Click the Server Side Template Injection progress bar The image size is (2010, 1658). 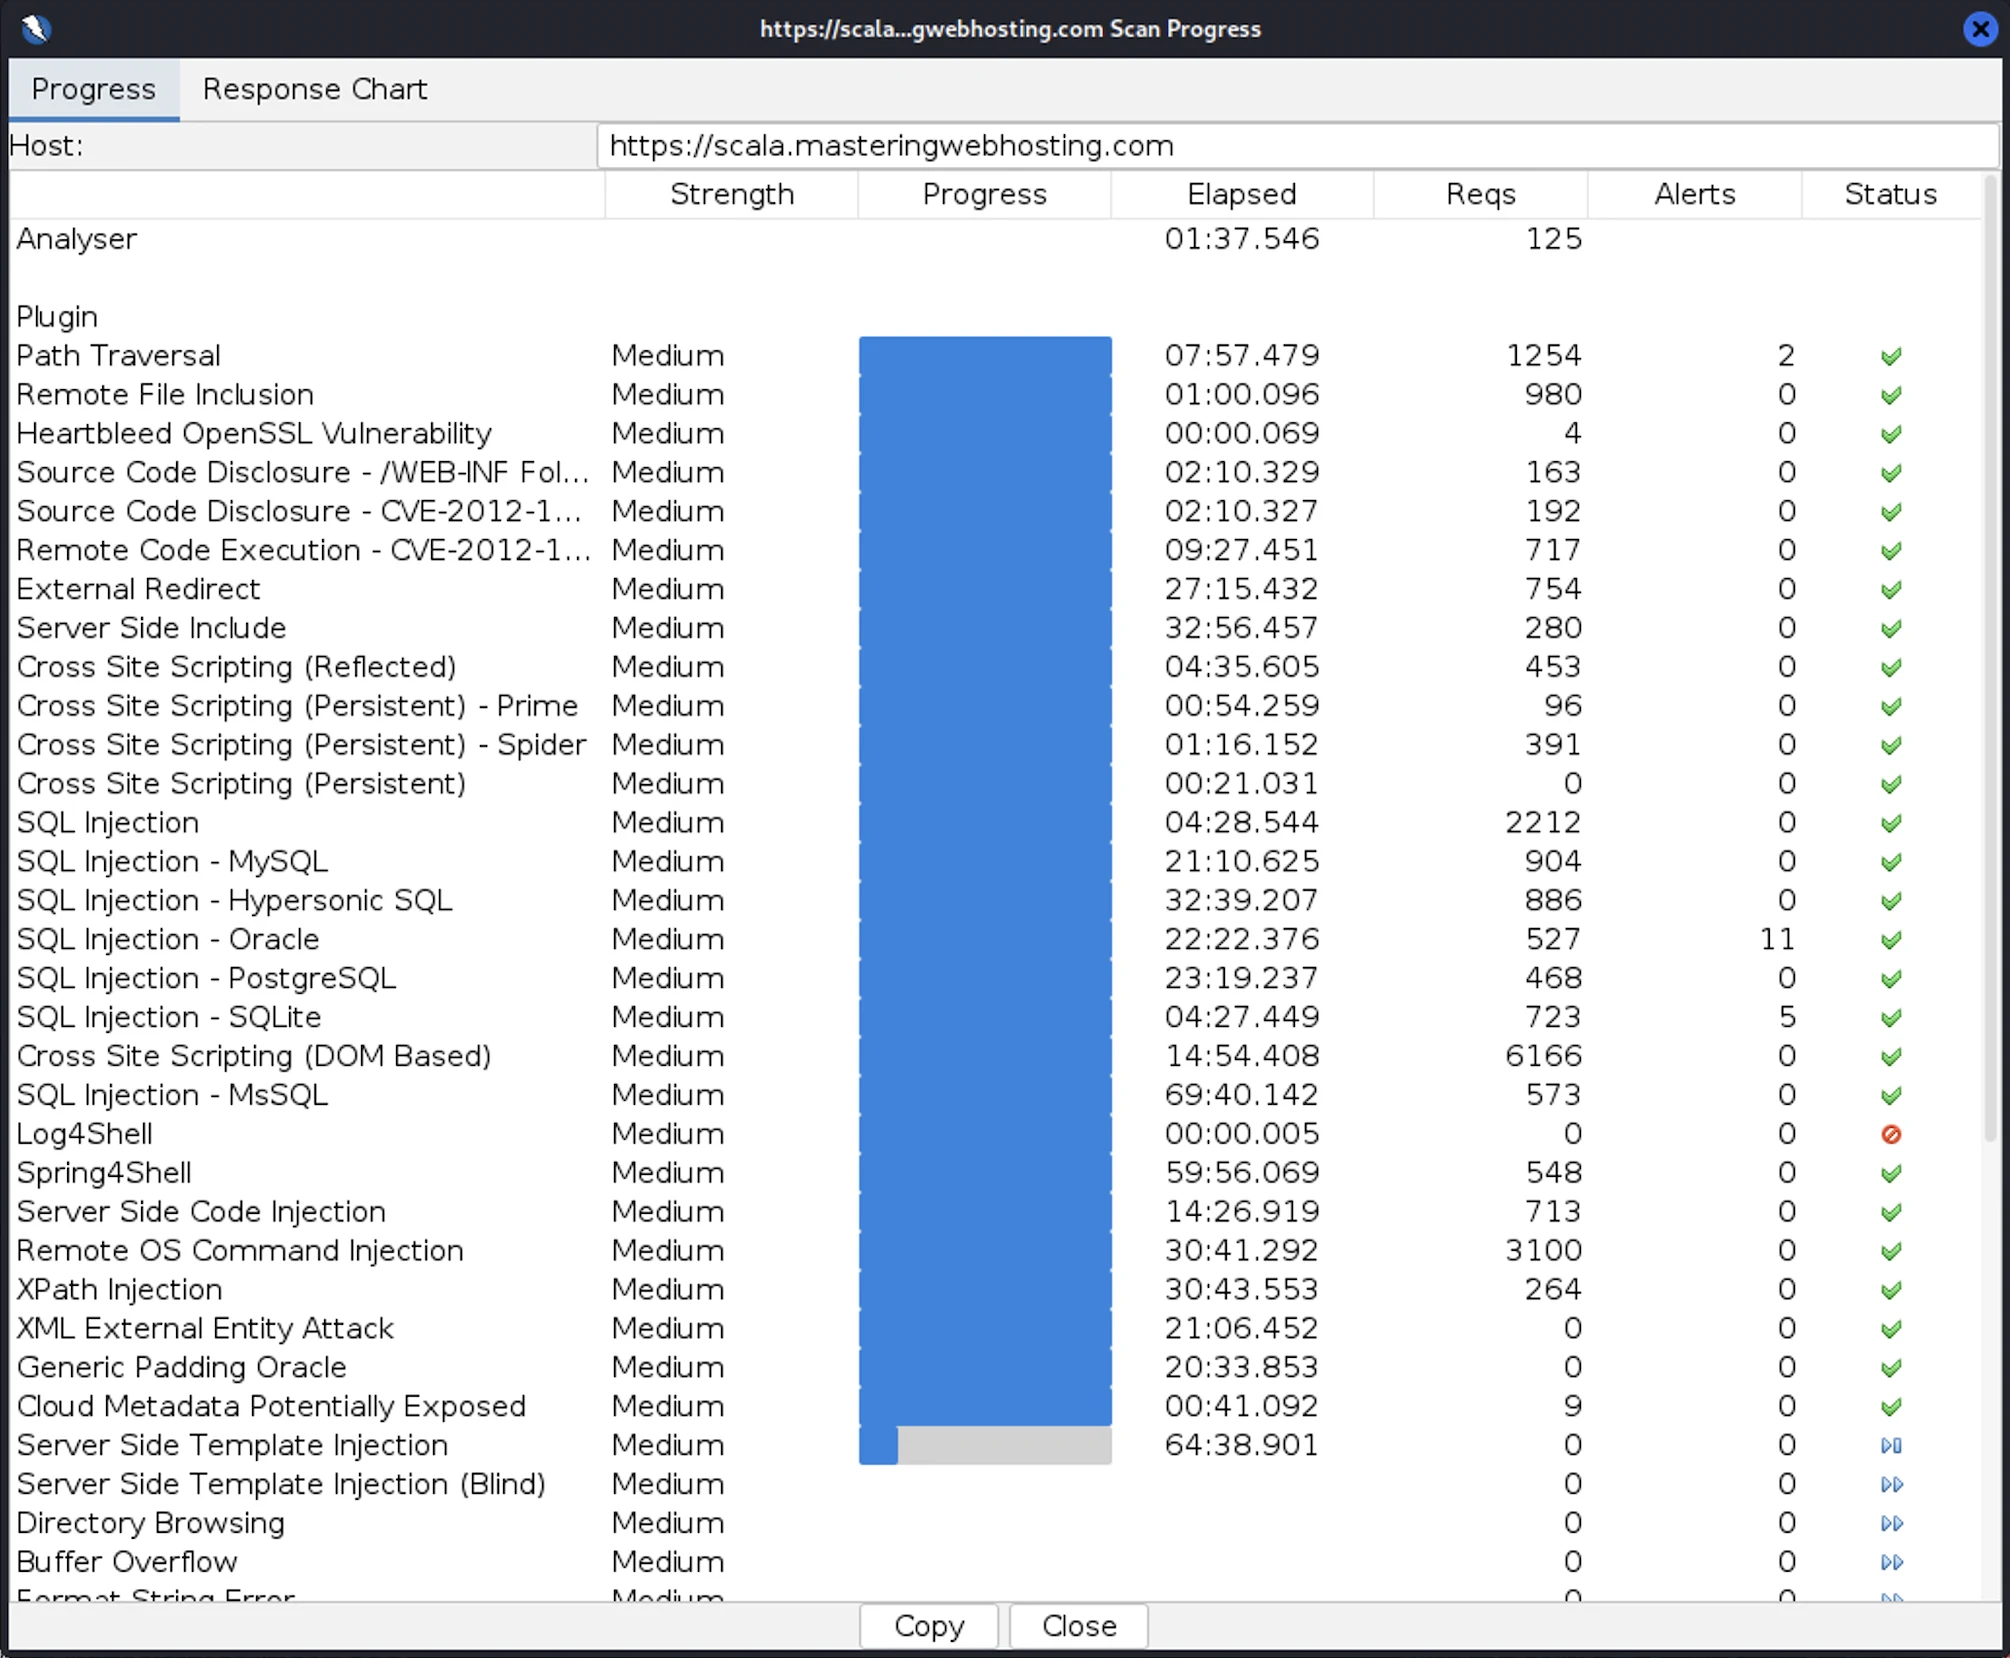[984, 1445]
